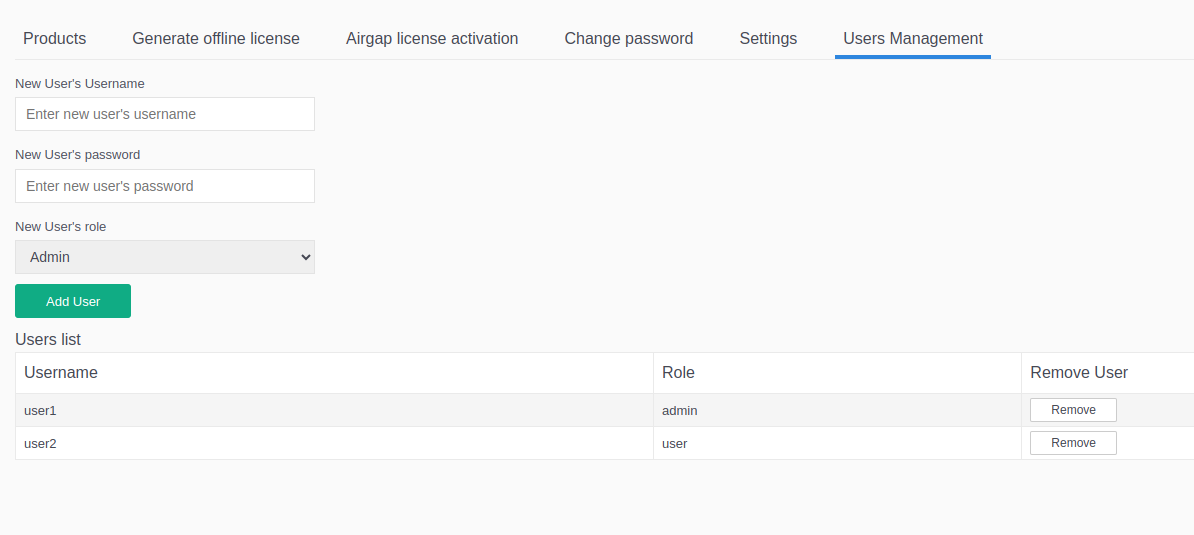Select the user1 username cell
The height and width of the screenshot is (535, 1194).
(x=41, y=411)
